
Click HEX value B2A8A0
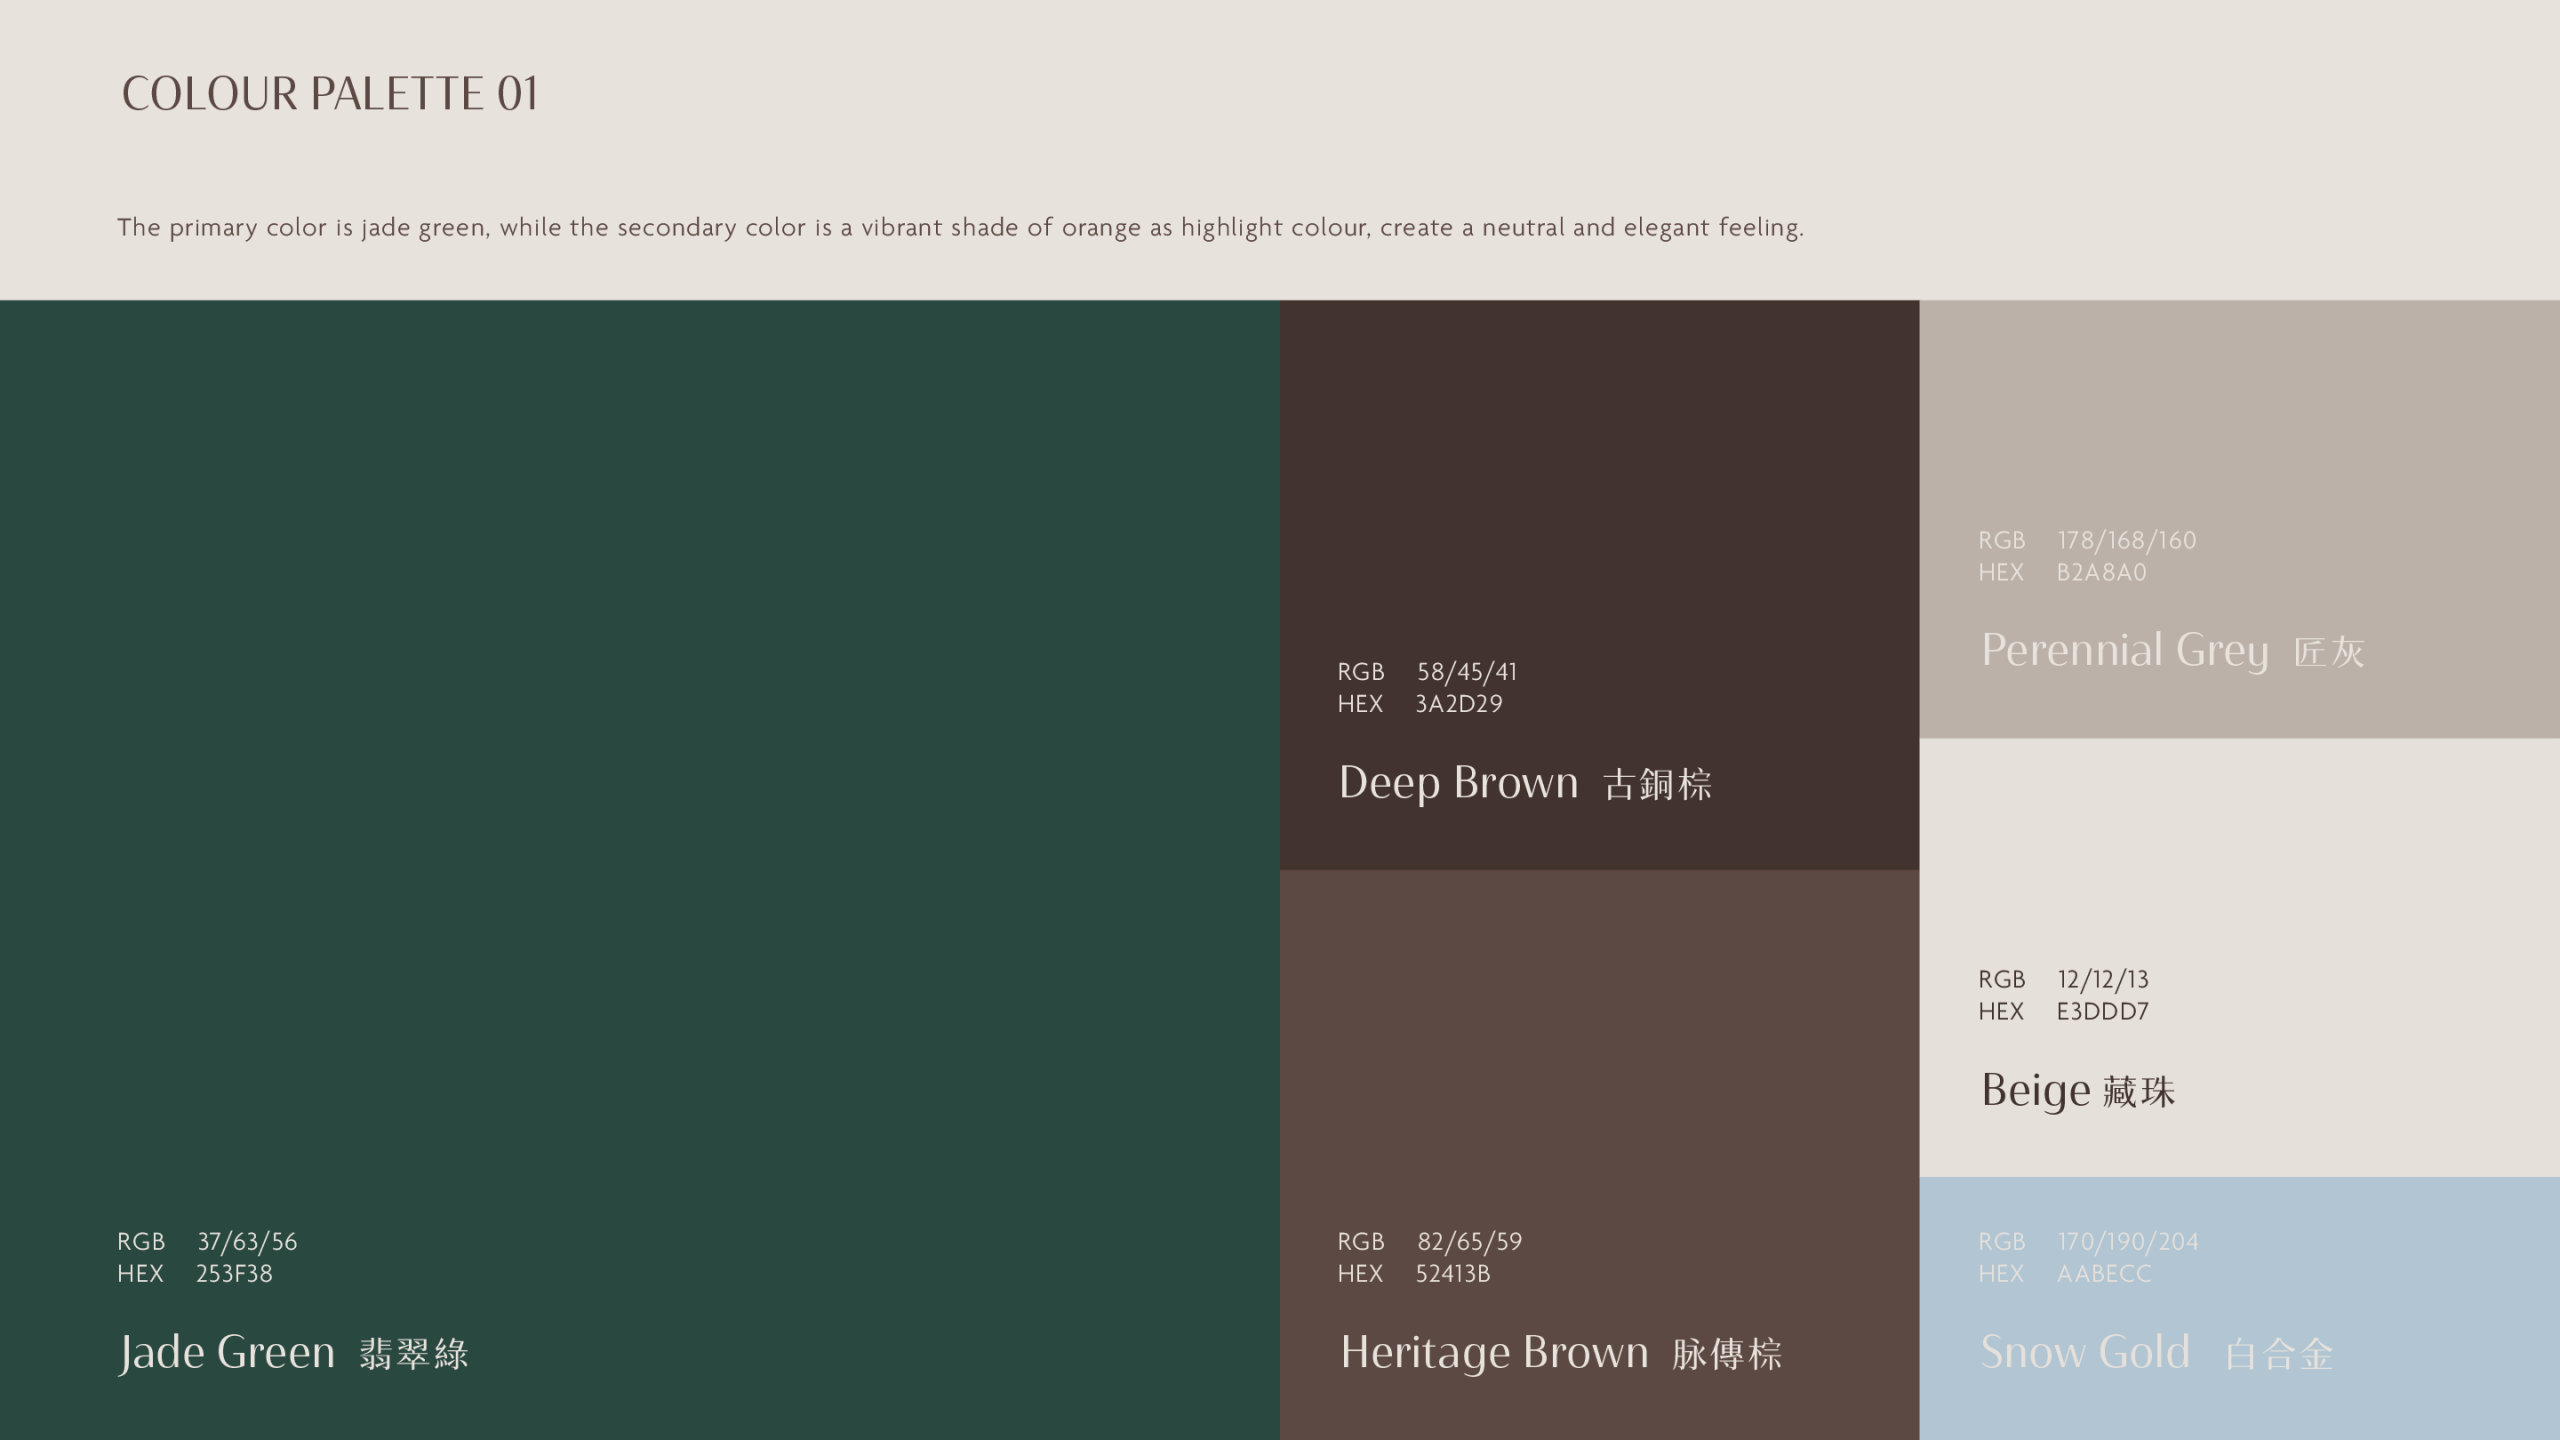pyautogui.click(x=2101, y=573)
